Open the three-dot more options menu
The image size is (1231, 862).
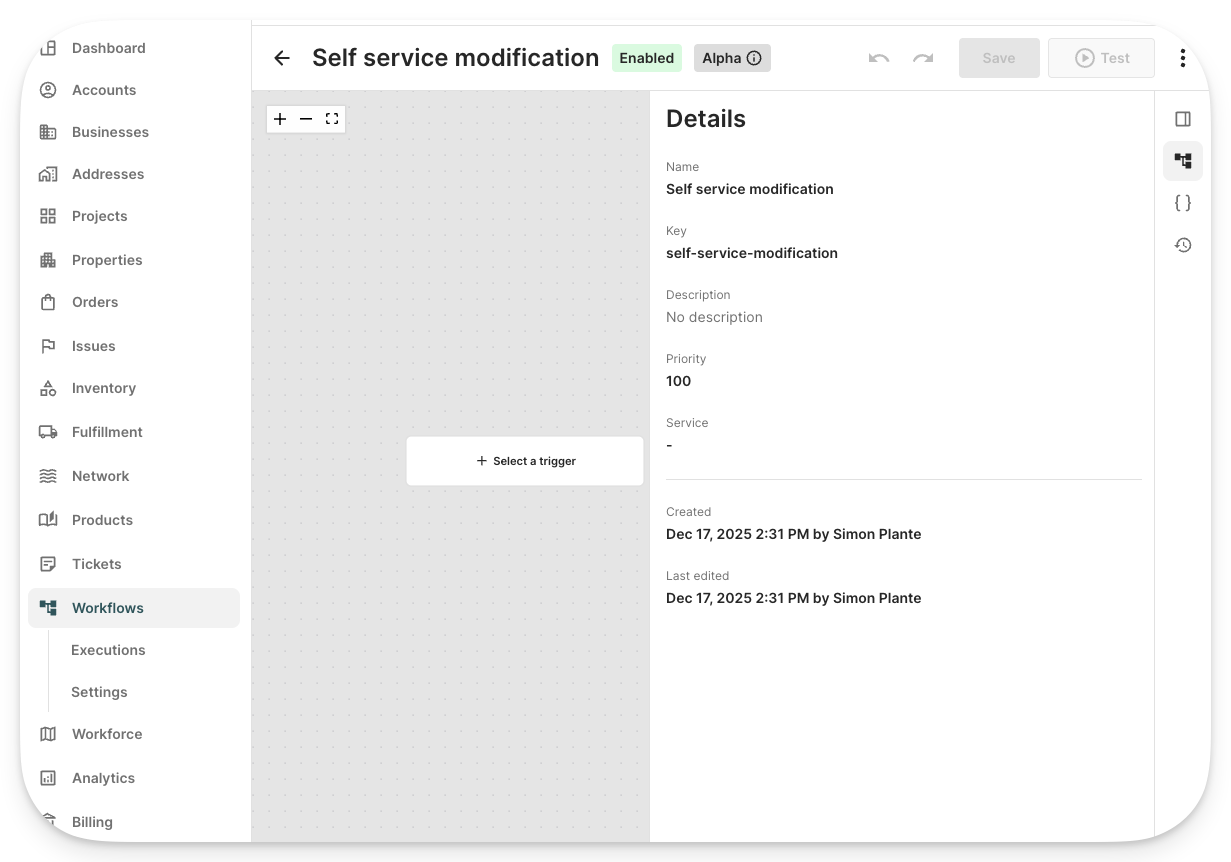(1183, 58)
